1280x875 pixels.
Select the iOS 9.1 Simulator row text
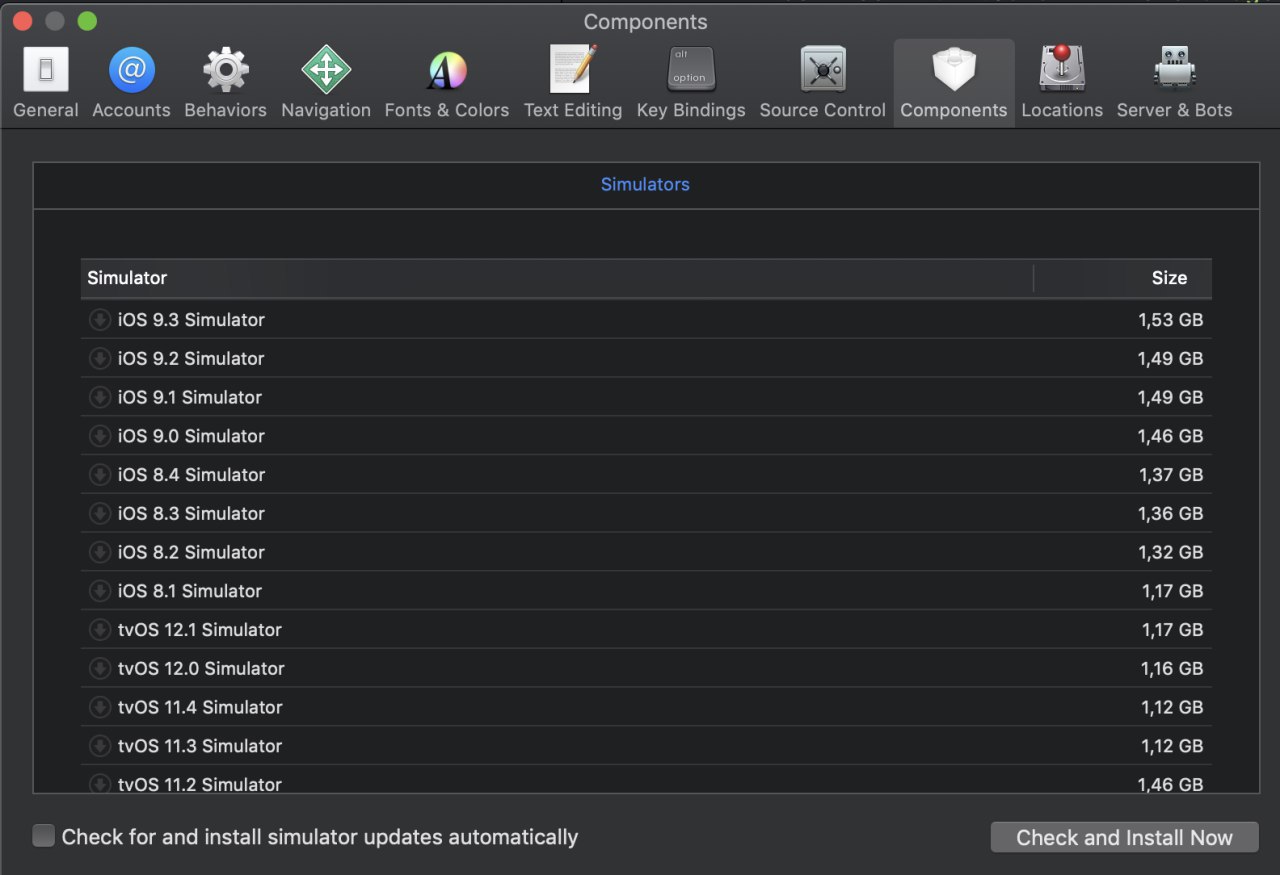pos(190,397)
